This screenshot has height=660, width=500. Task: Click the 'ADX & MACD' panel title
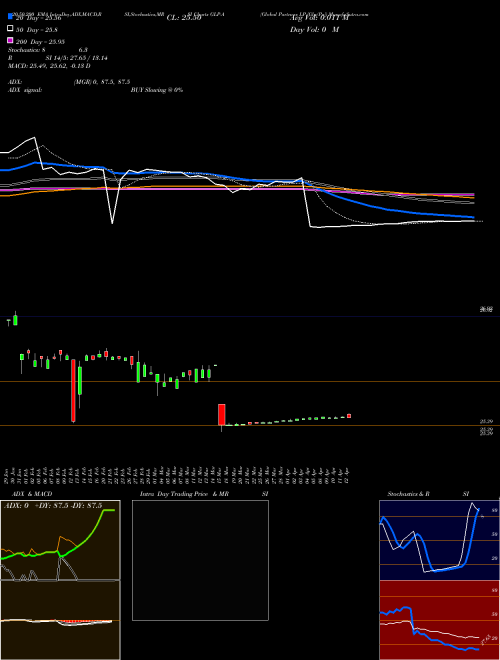tap(32, 494)
